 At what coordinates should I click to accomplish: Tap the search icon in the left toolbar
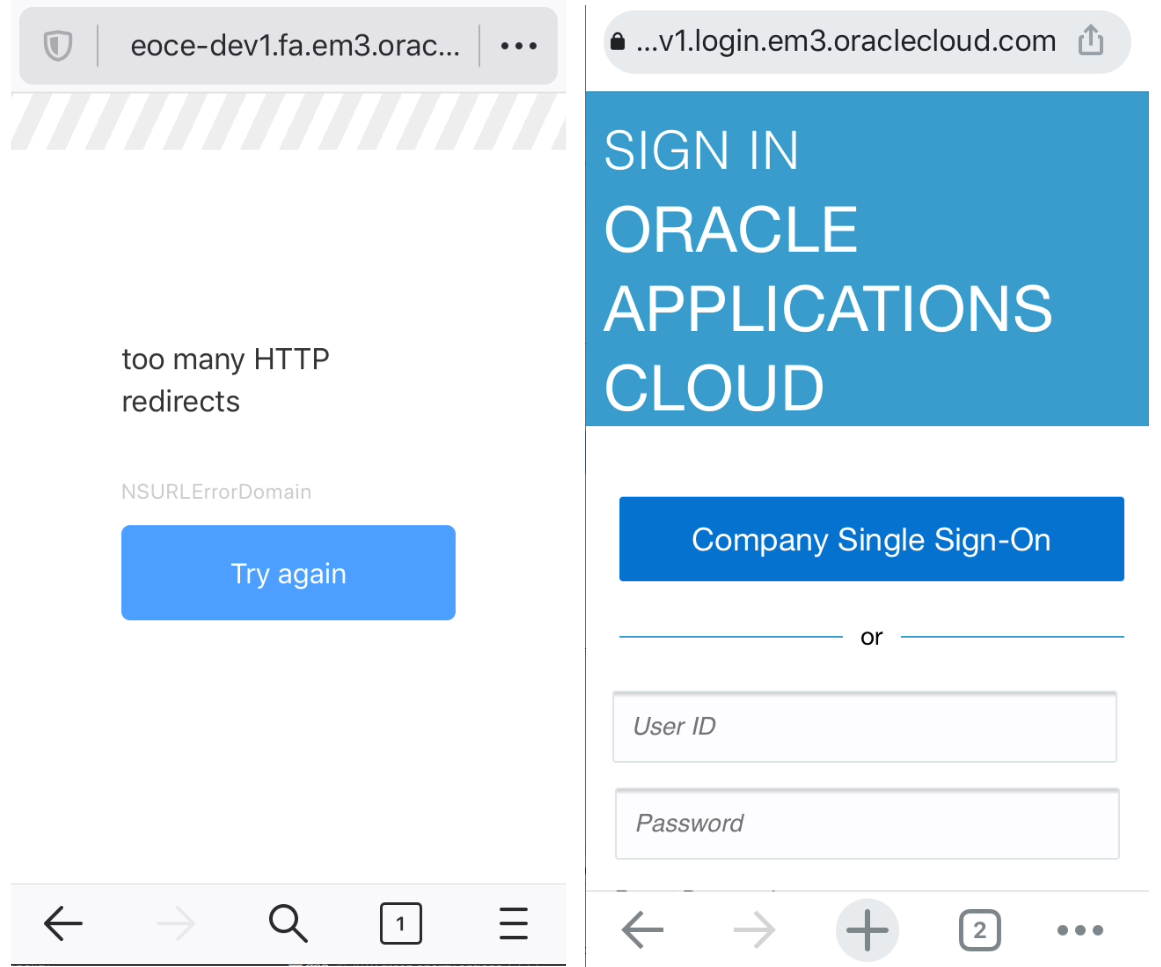(287, 923)
